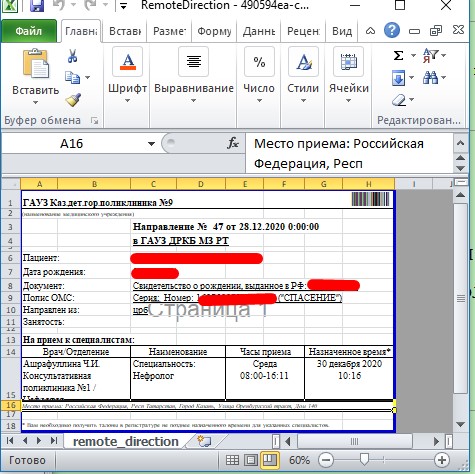Viewport: 475px width, 474px height.
Task: Open the Стили styles group
Action: (x=303, y=75)
